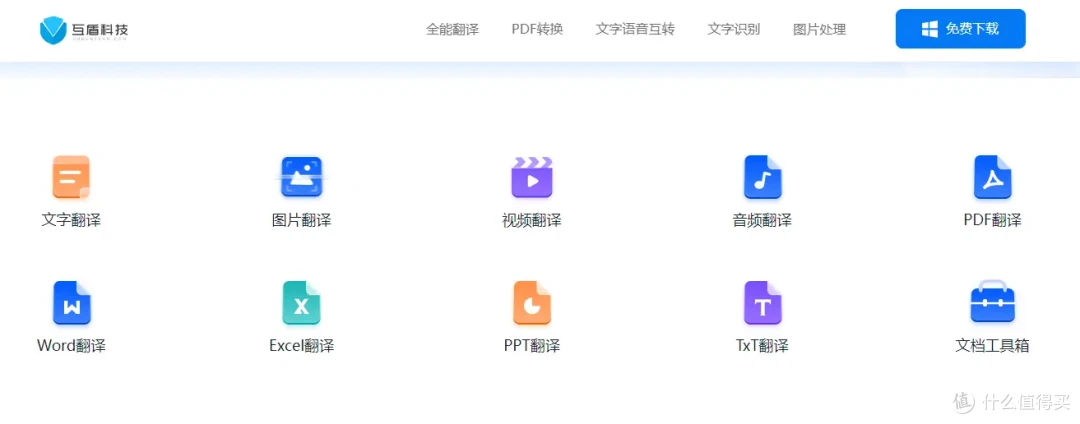Click the 文字翻译 orange document icon

72,177
